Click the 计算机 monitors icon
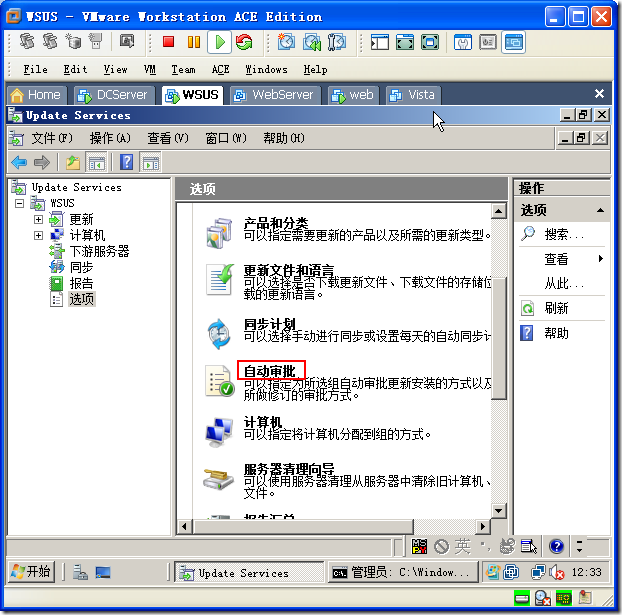 coord(219,432)
